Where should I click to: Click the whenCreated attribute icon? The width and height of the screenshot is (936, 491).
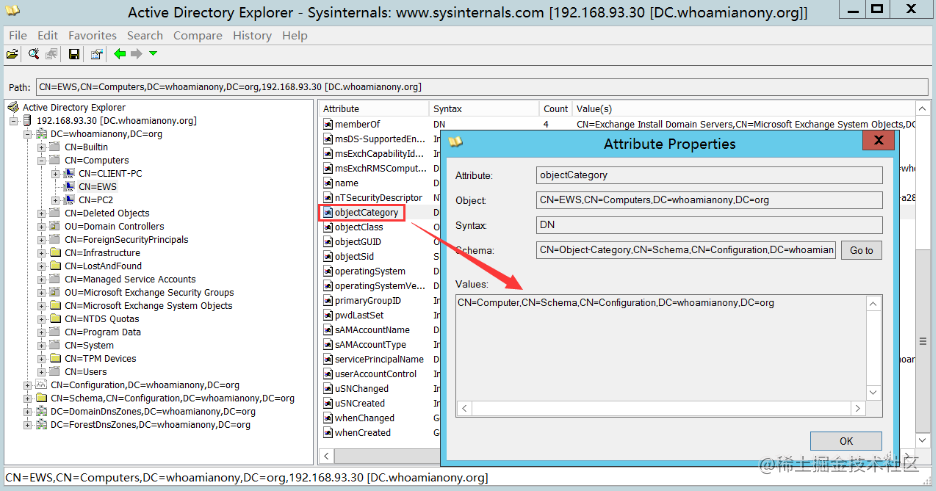(x=328, y=433)
